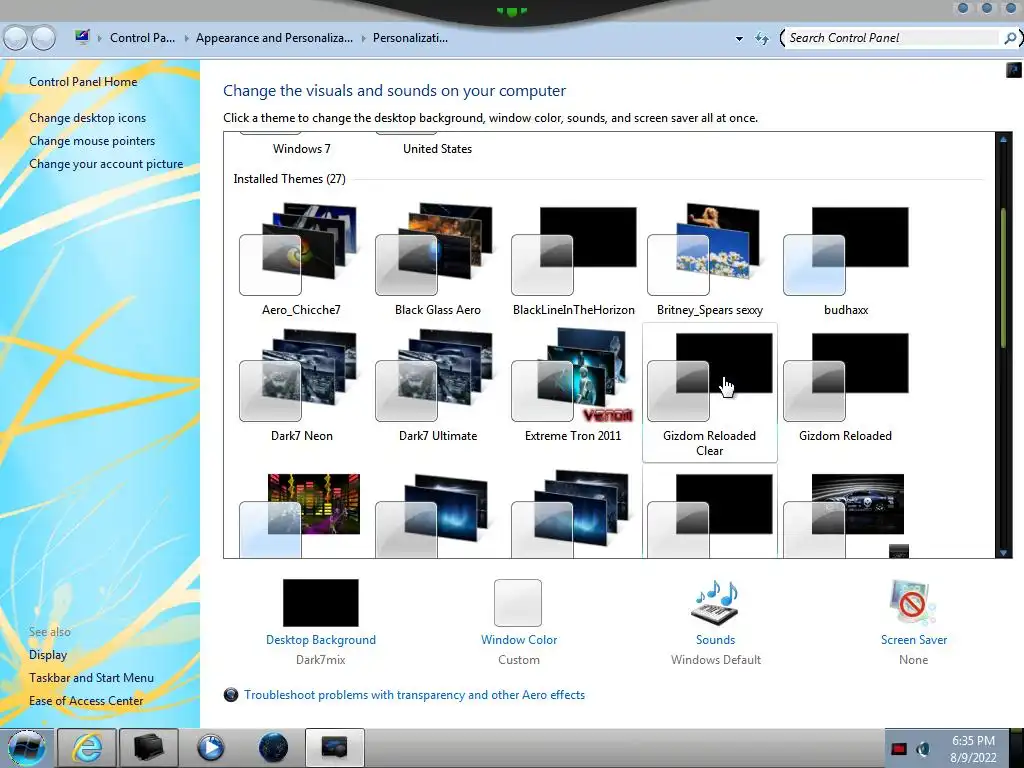The height and width of the screenshot is (768, 1024).
Task: Open the Screen Saver icon
Action: click(x=913, y=601)
